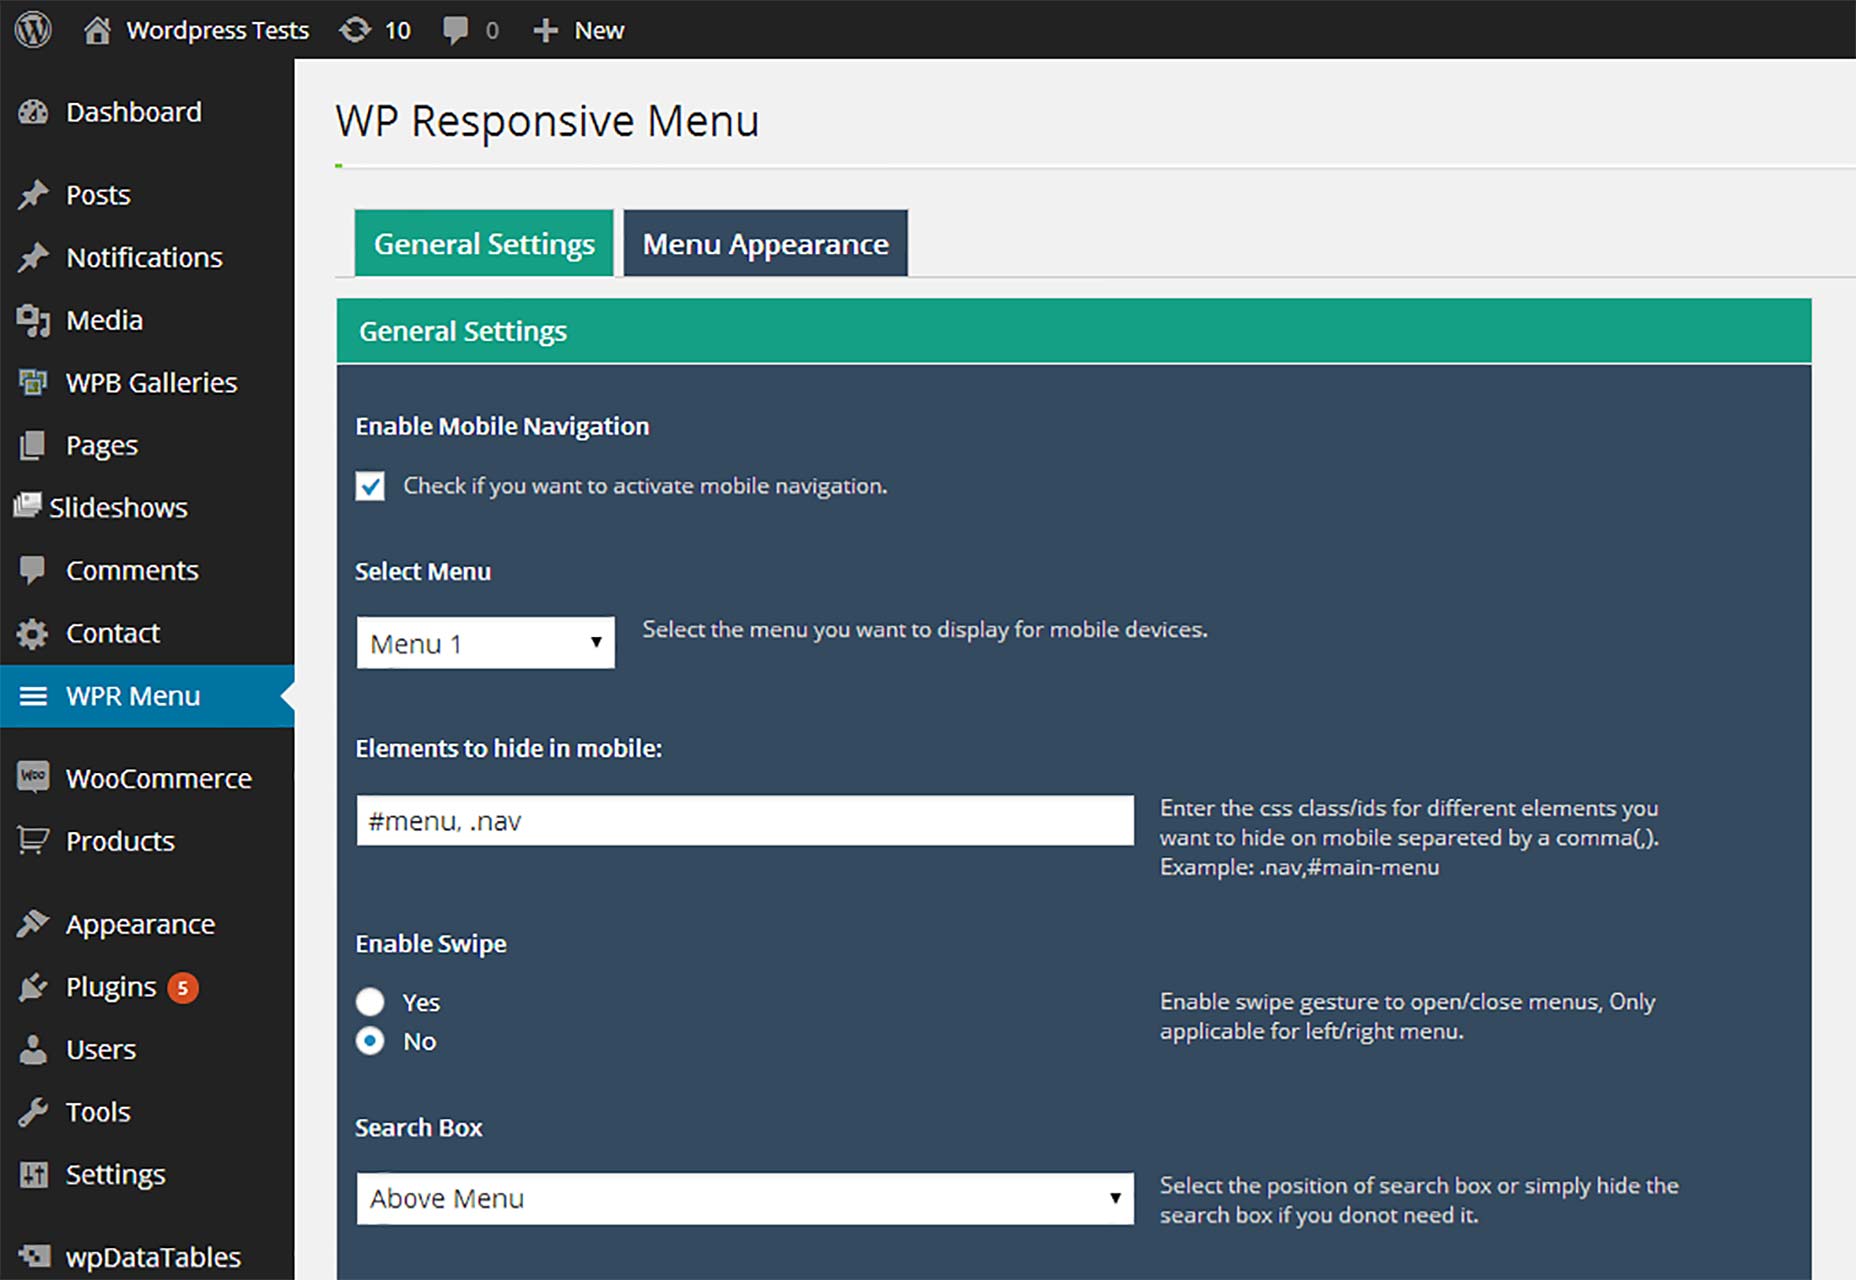Select the General Settings tab
Image resolution: width=1856 pixels, height=1280 pixels.
pos(484,243)
